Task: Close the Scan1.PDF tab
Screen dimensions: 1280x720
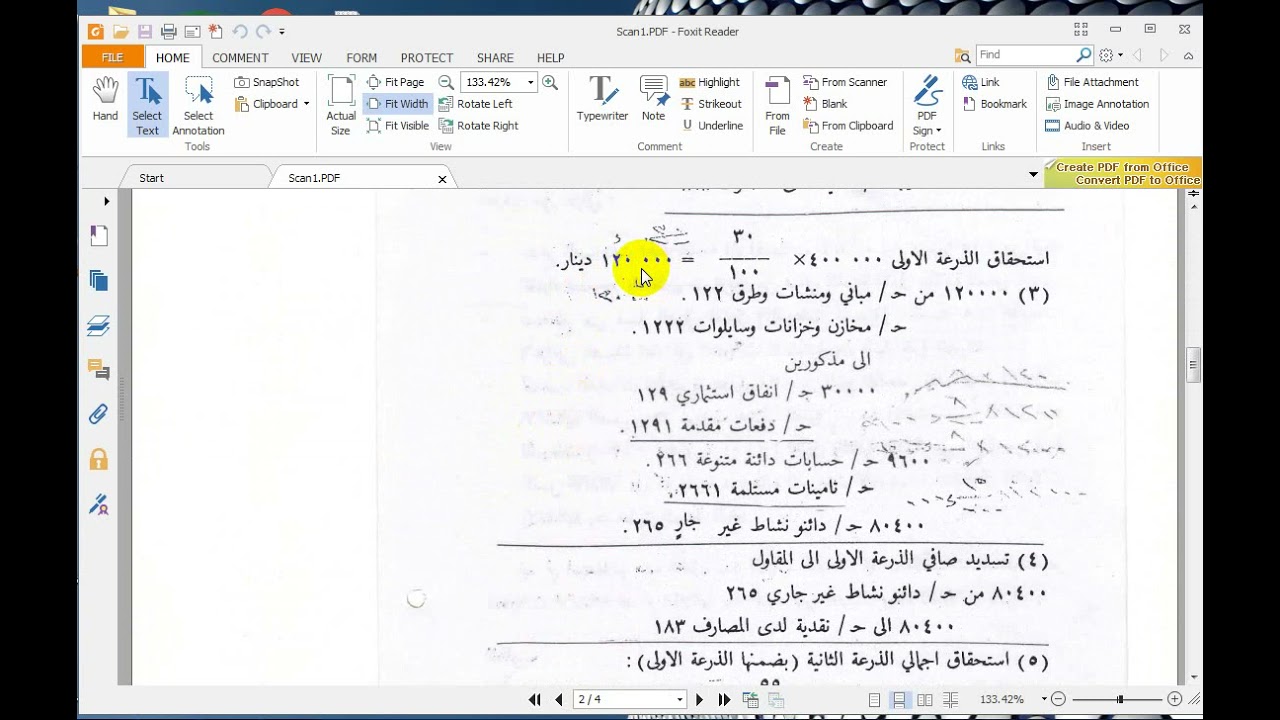Action: (x=442, y=179)
